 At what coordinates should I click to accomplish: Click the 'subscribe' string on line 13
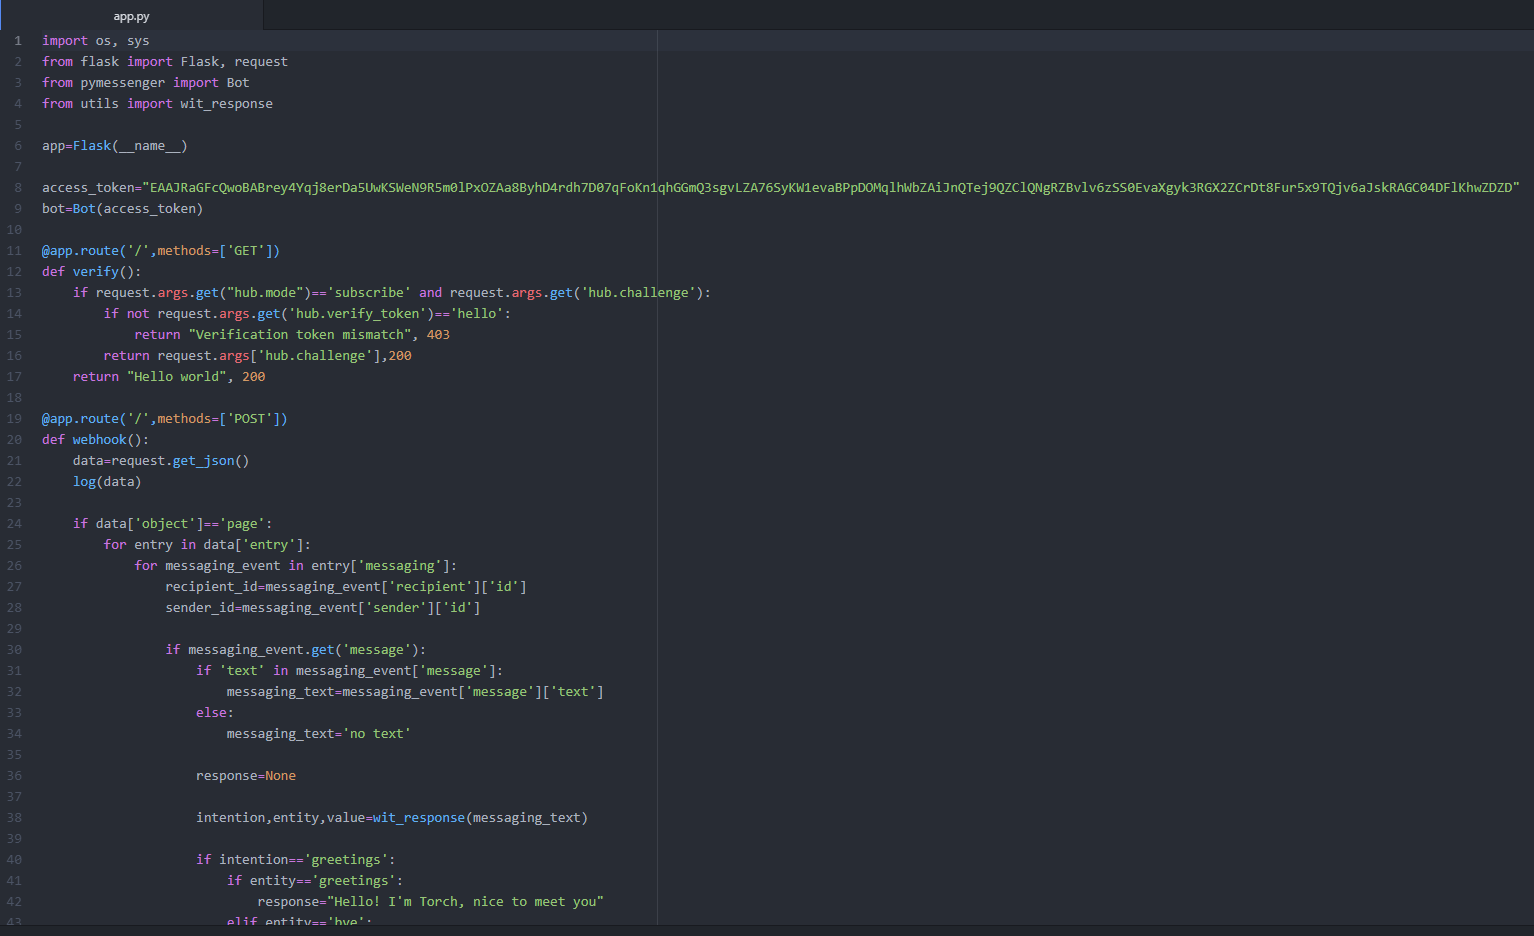tap(369, 293)
